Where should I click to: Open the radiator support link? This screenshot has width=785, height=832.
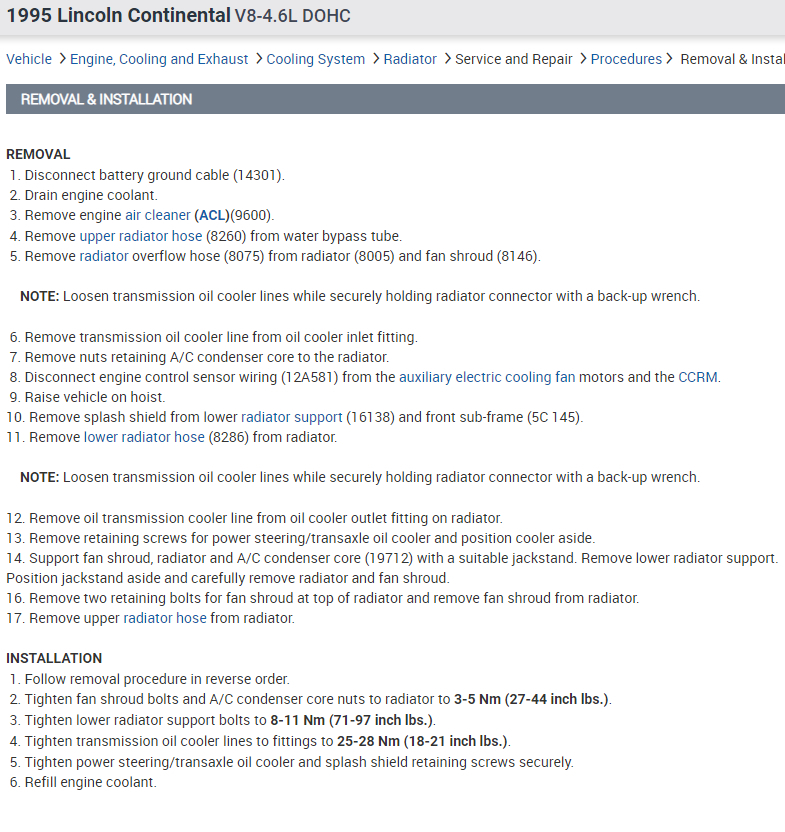292,417
